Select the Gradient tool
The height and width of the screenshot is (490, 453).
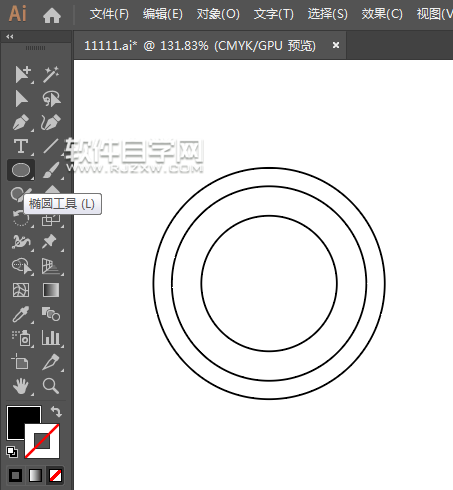click(x=51, y=290)
